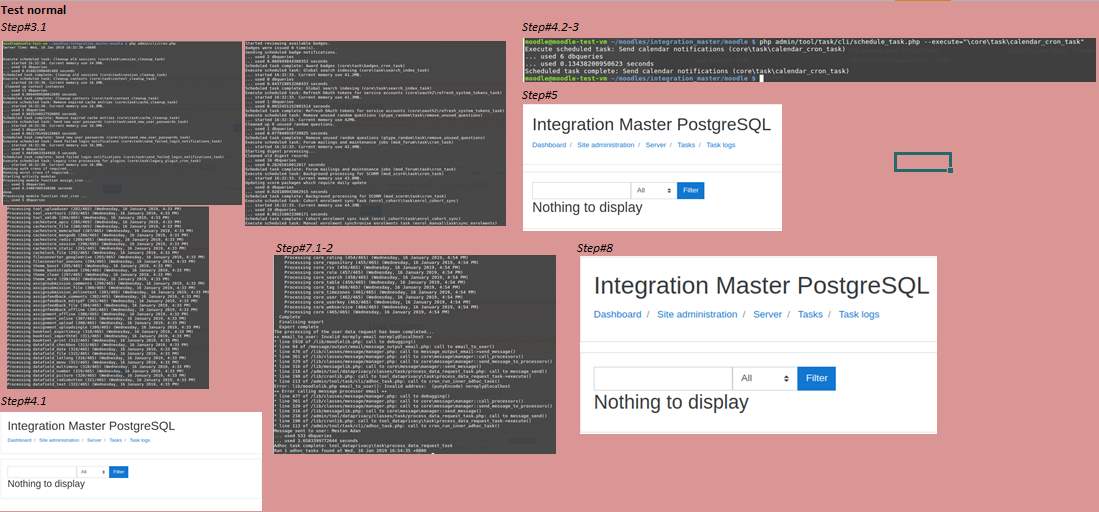Open Server breadcrumb in Step#8 panel
The width and height of the screenshot is (1099, 512).
point(767,314)
